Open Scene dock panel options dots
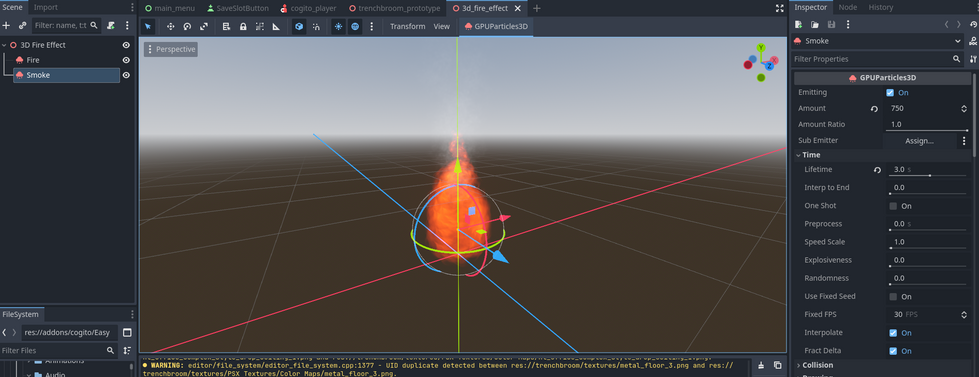Image resolution: width=979 pixels, height=377 pixels. point(132,7)
